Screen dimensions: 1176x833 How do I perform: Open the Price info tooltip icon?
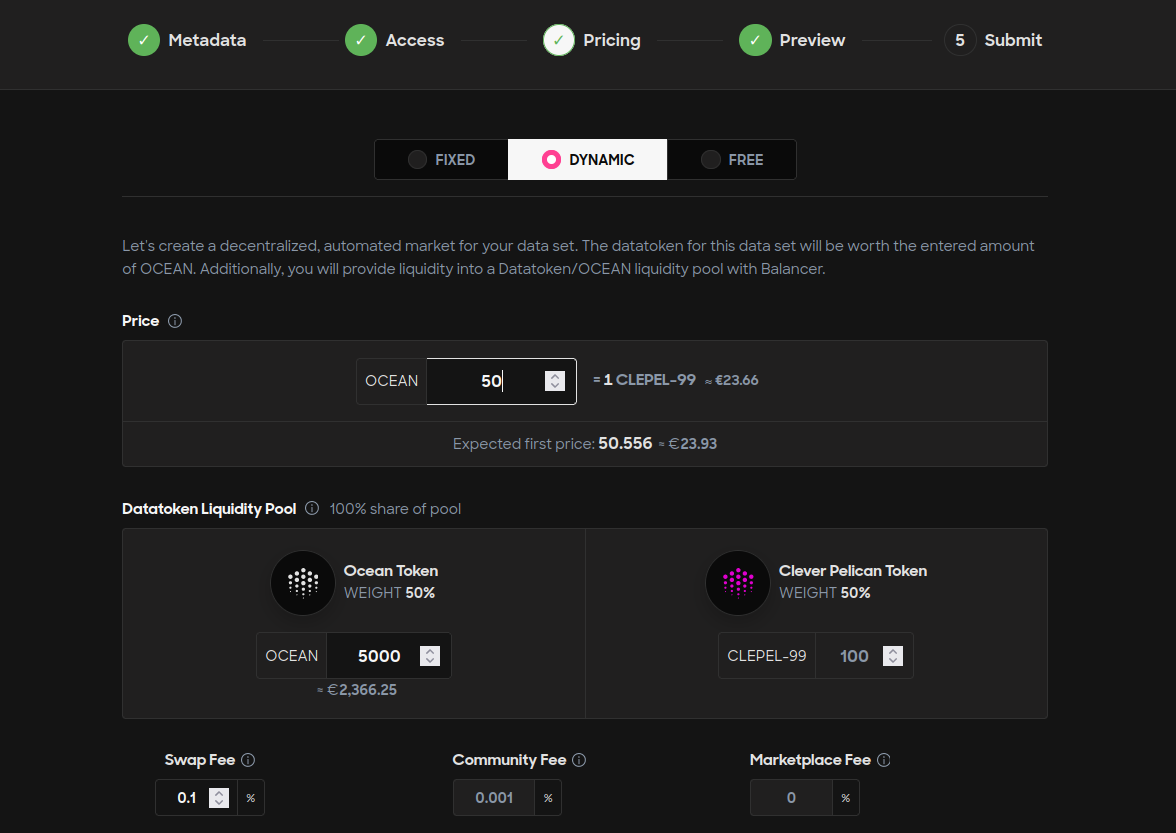tap(175, 321)
